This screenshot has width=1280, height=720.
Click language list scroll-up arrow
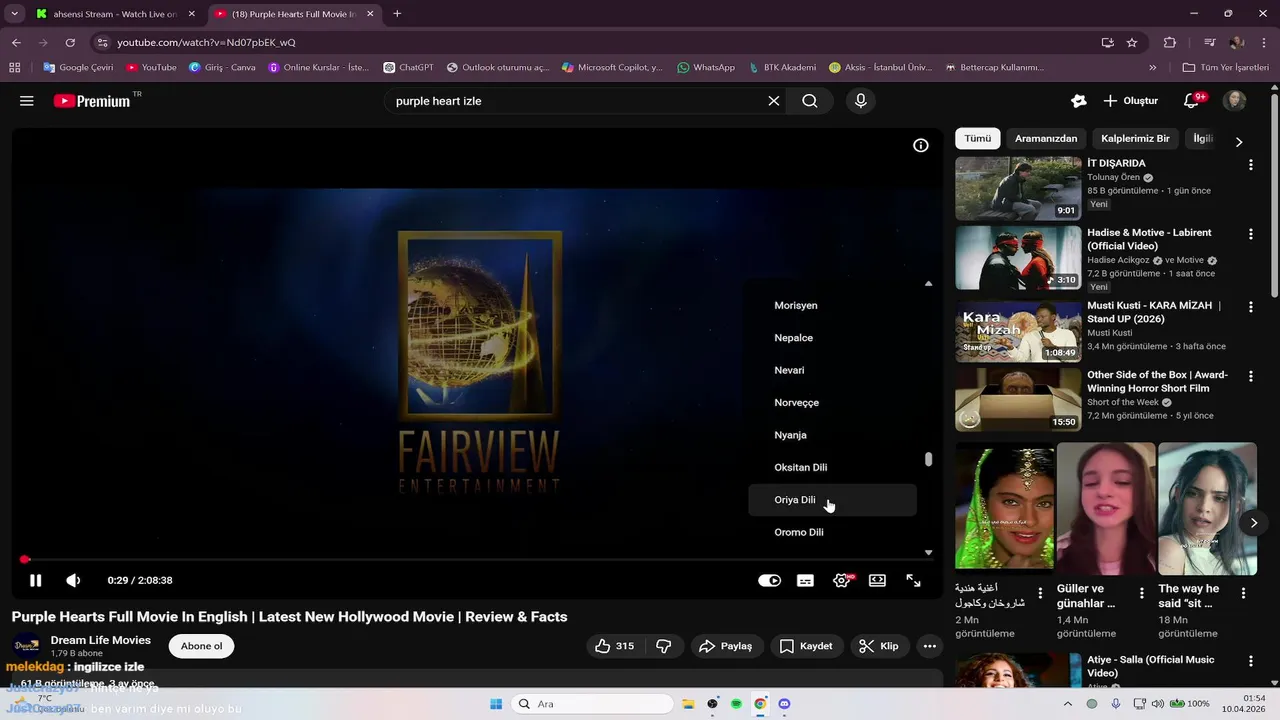tap(928, 284)
